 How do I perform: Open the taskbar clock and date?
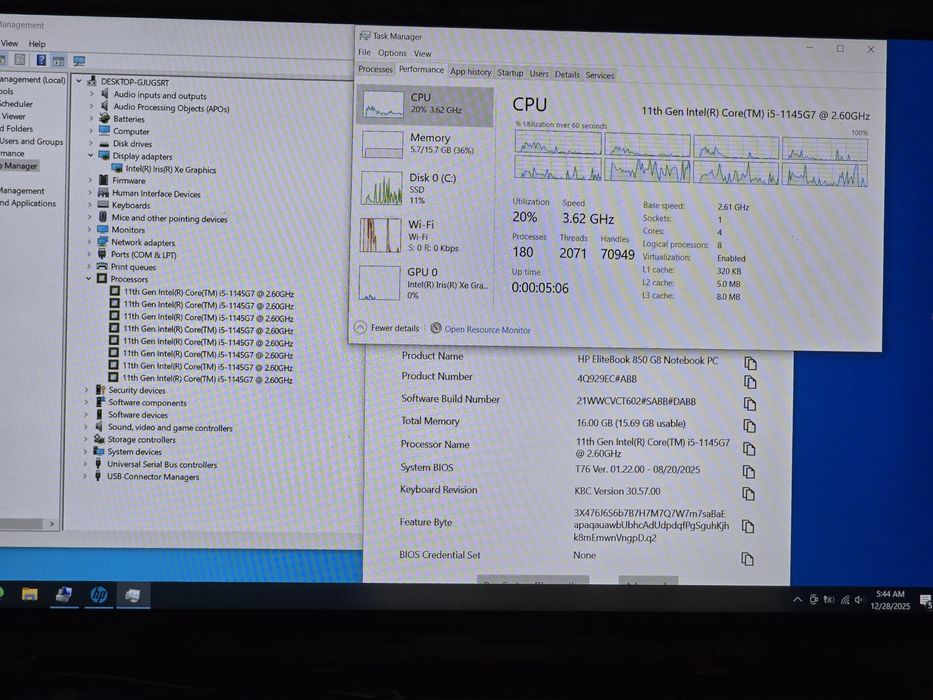coord(890,599)
